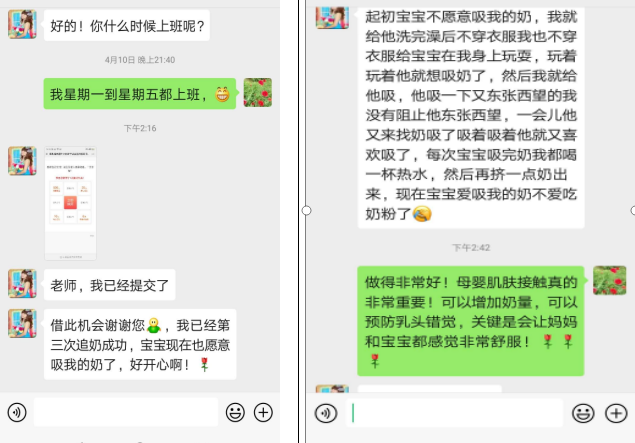Open emoji picker in left chat

point(235,412)
